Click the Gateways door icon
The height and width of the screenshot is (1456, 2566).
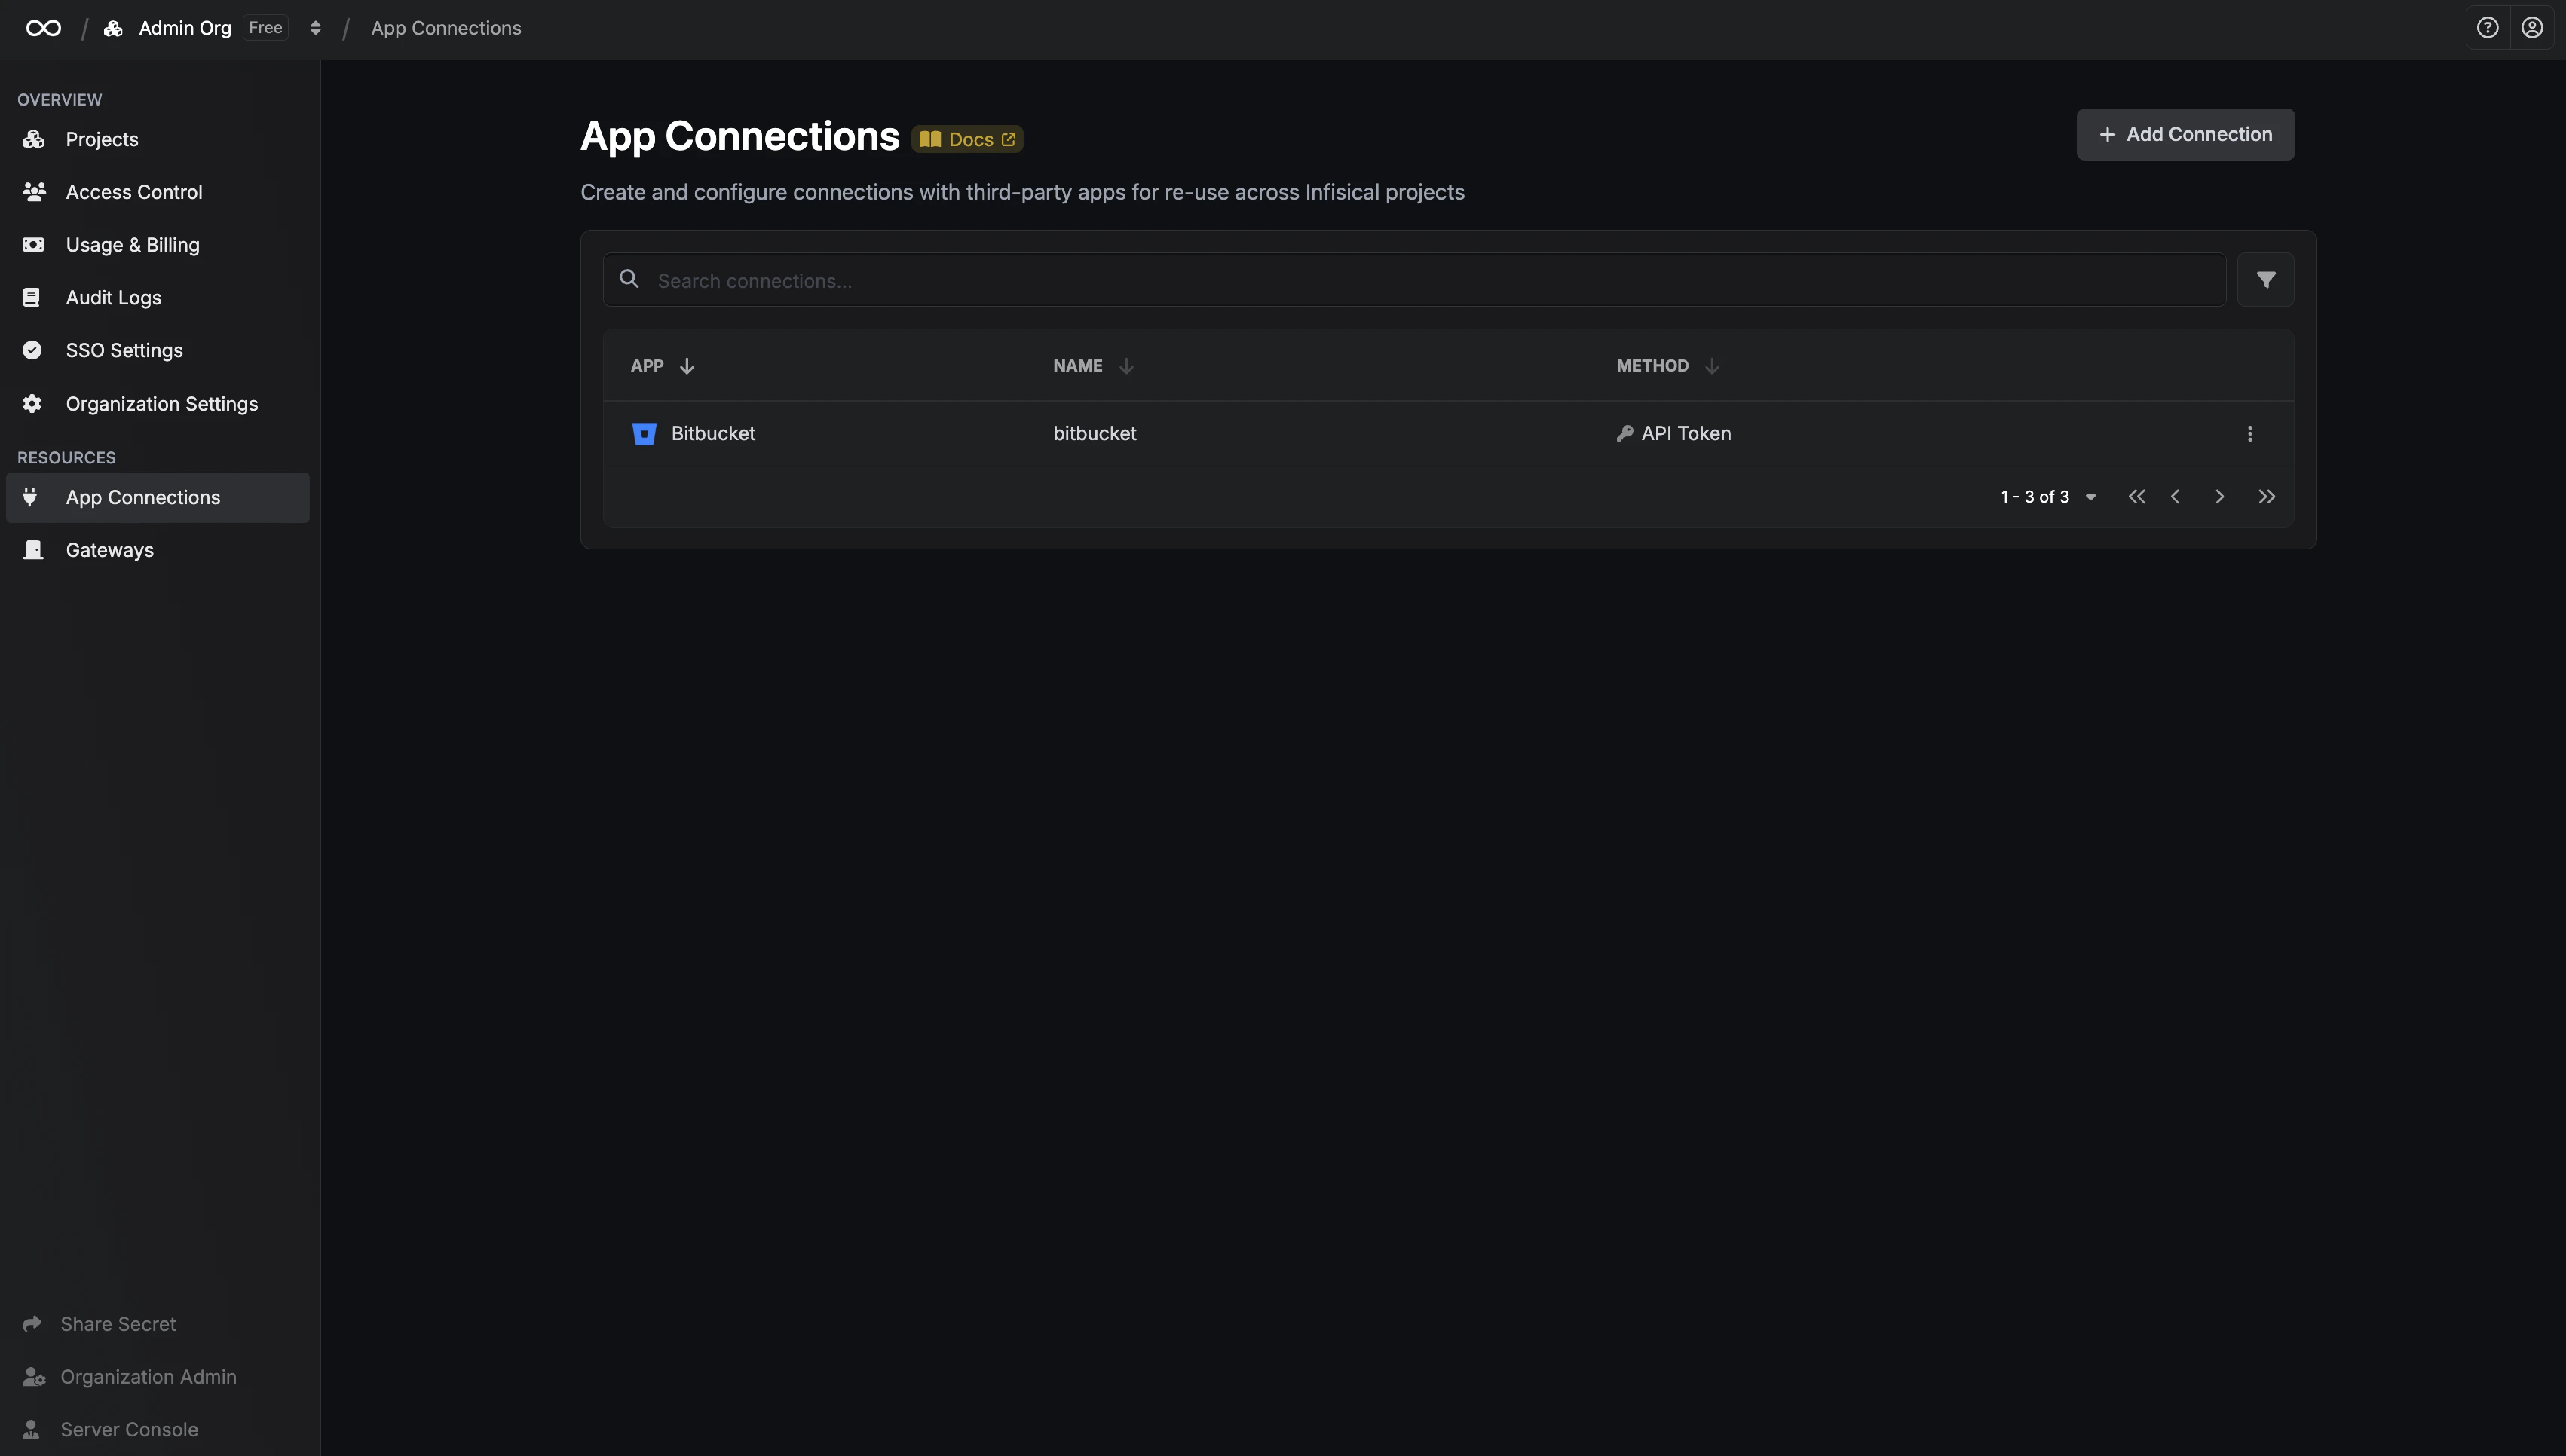point(33,550)
